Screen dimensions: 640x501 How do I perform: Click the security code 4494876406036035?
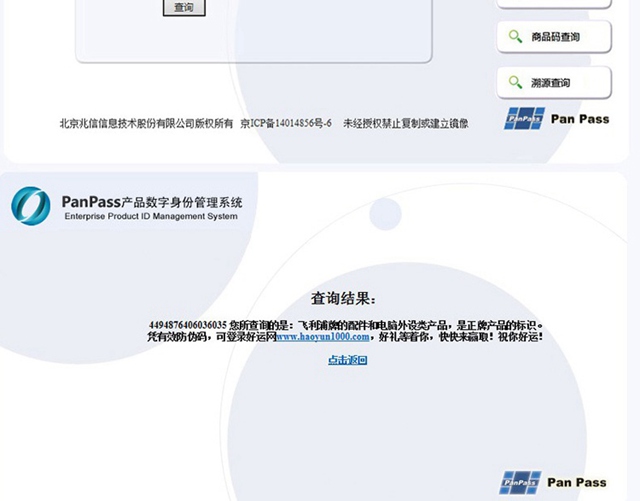coord(187,325)
